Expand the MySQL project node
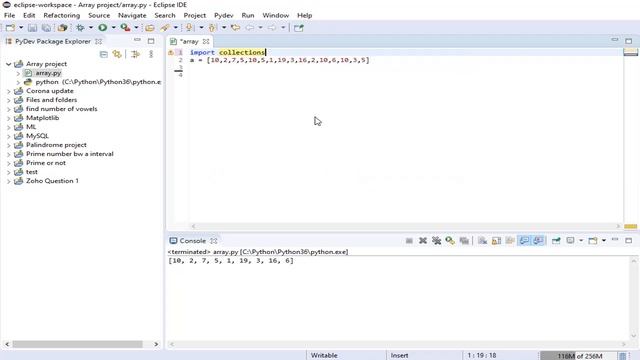Screen dimensions: 640x360 tap(9, 136)
